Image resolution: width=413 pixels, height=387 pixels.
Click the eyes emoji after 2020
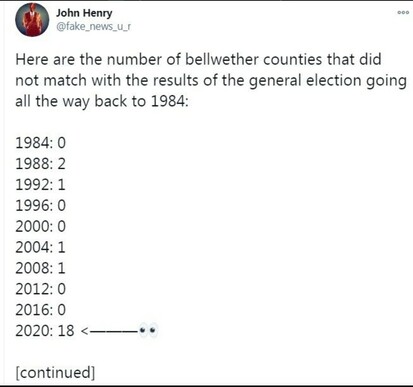[148, 331]
